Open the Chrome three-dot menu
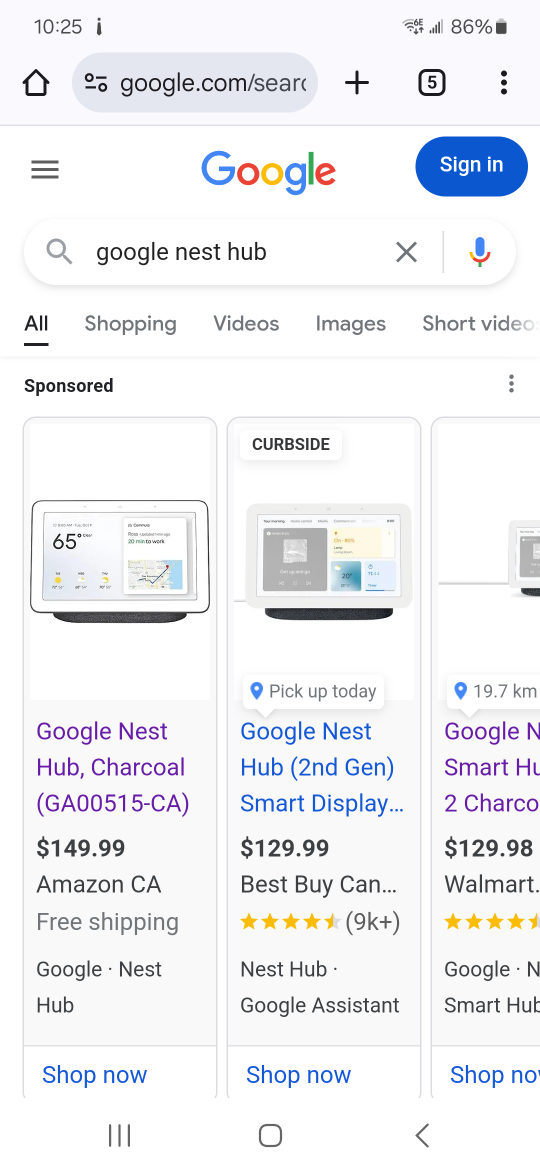 [504, 83]
